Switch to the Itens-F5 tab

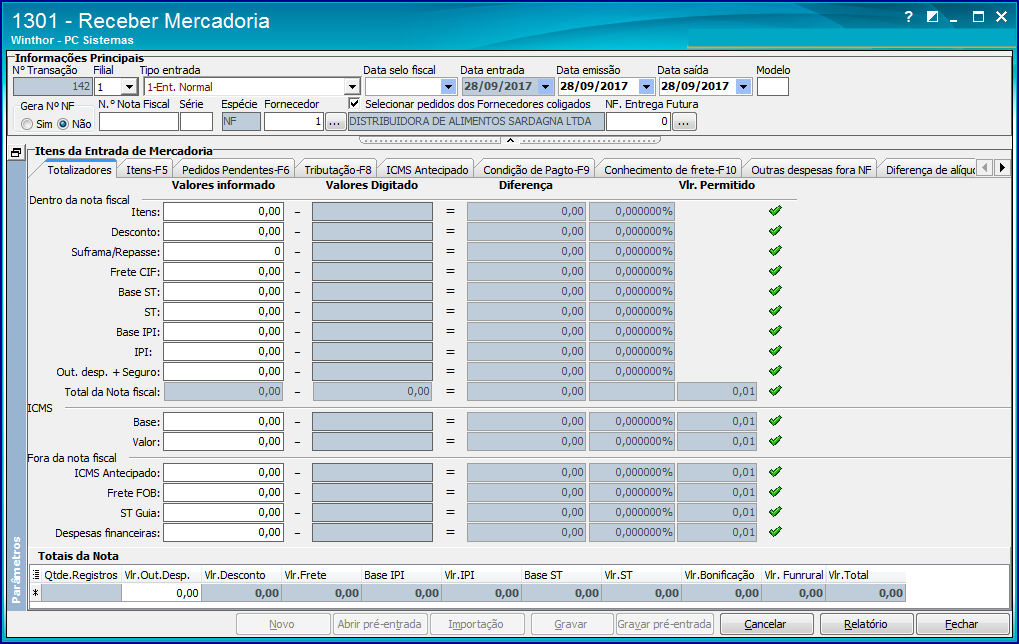point(146,170)
